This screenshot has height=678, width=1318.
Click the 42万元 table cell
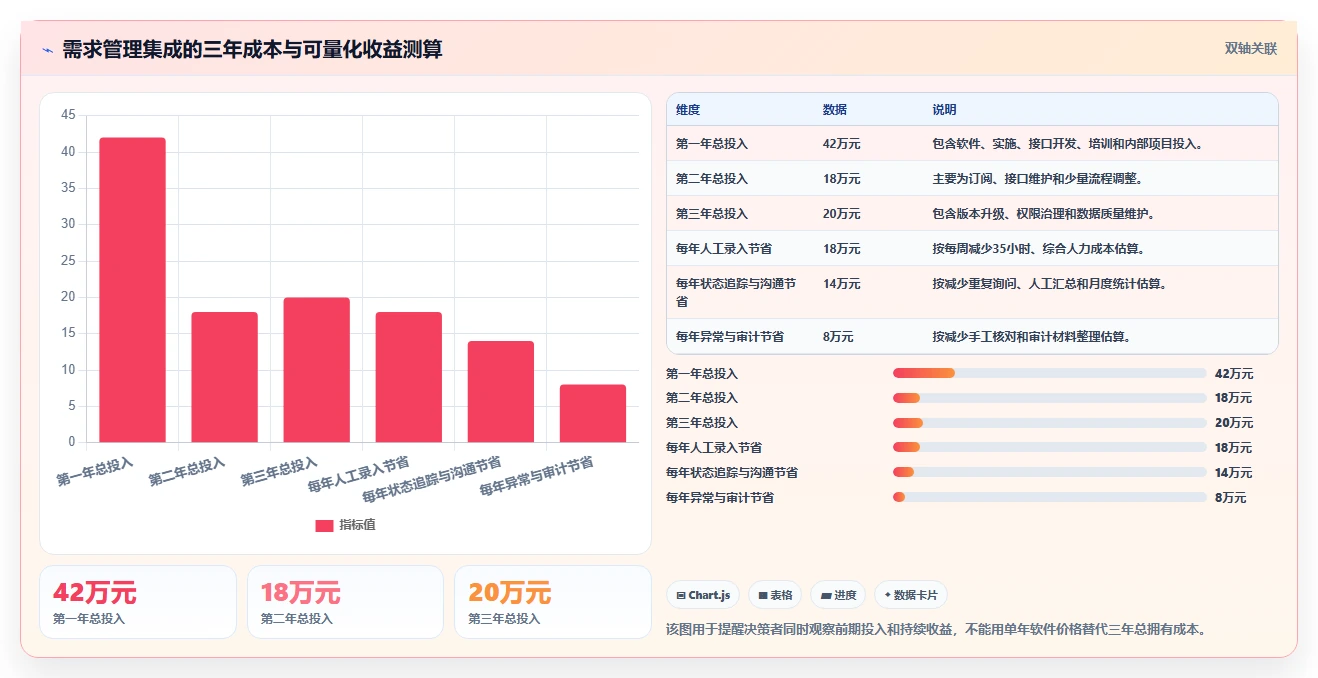tap(841, 144)
